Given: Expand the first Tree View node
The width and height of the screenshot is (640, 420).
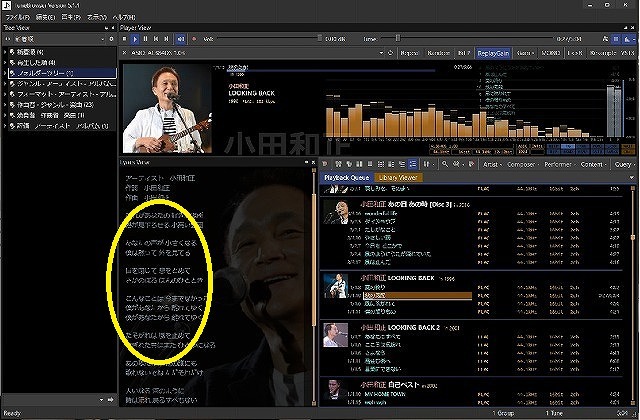Looking at the screenshot, I should coord(6,50).
